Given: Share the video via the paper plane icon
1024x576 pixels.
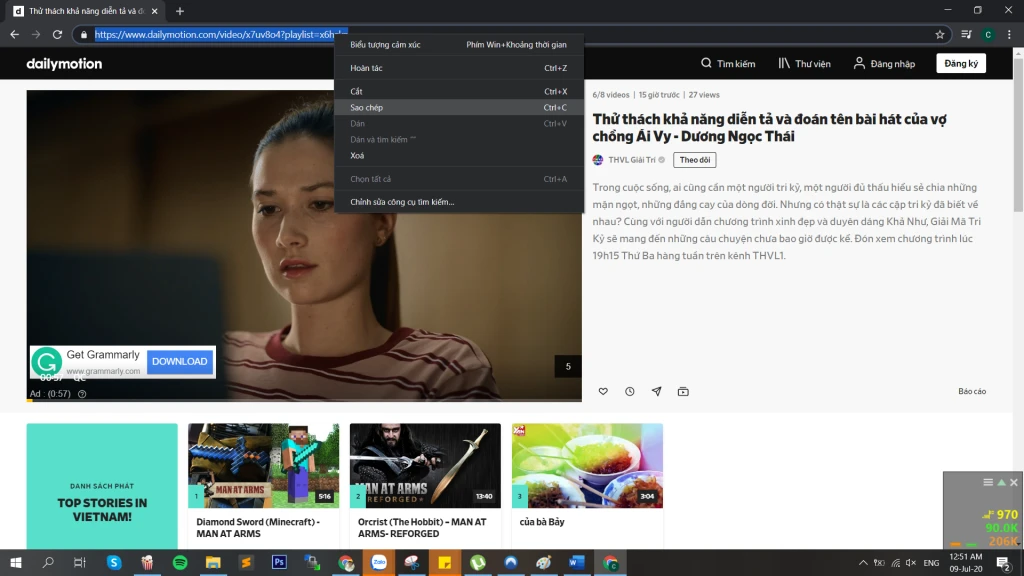Looking at the screenshot, I should click(x=656, y=392).
